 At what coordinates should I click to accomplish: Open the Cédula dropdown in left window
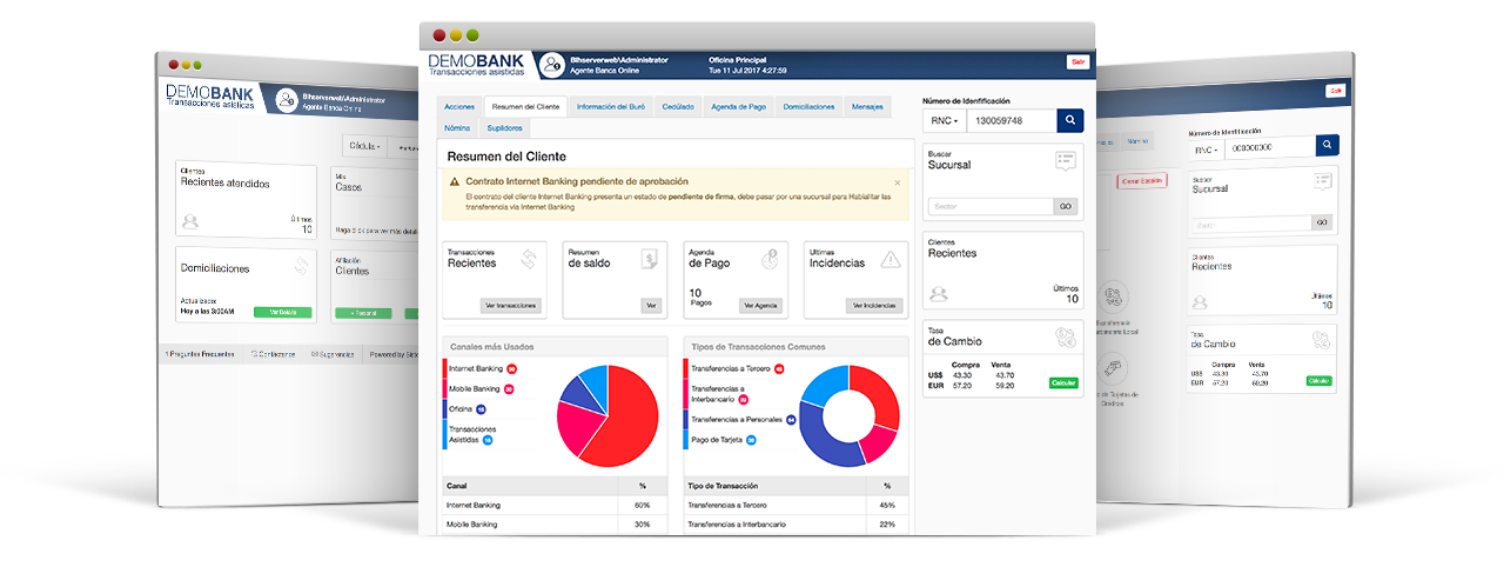click(x=365, y=146)
